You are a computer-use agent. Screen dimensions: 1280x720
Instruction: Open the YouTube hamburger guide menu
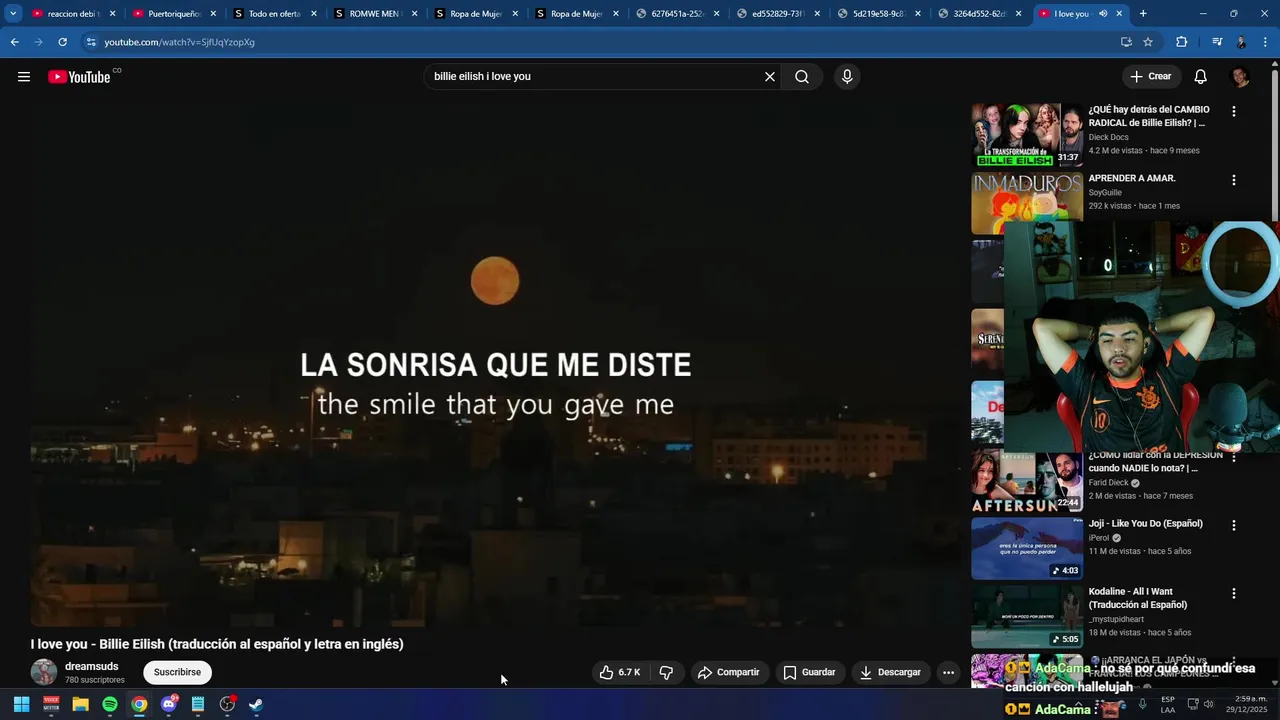(24, 77)
